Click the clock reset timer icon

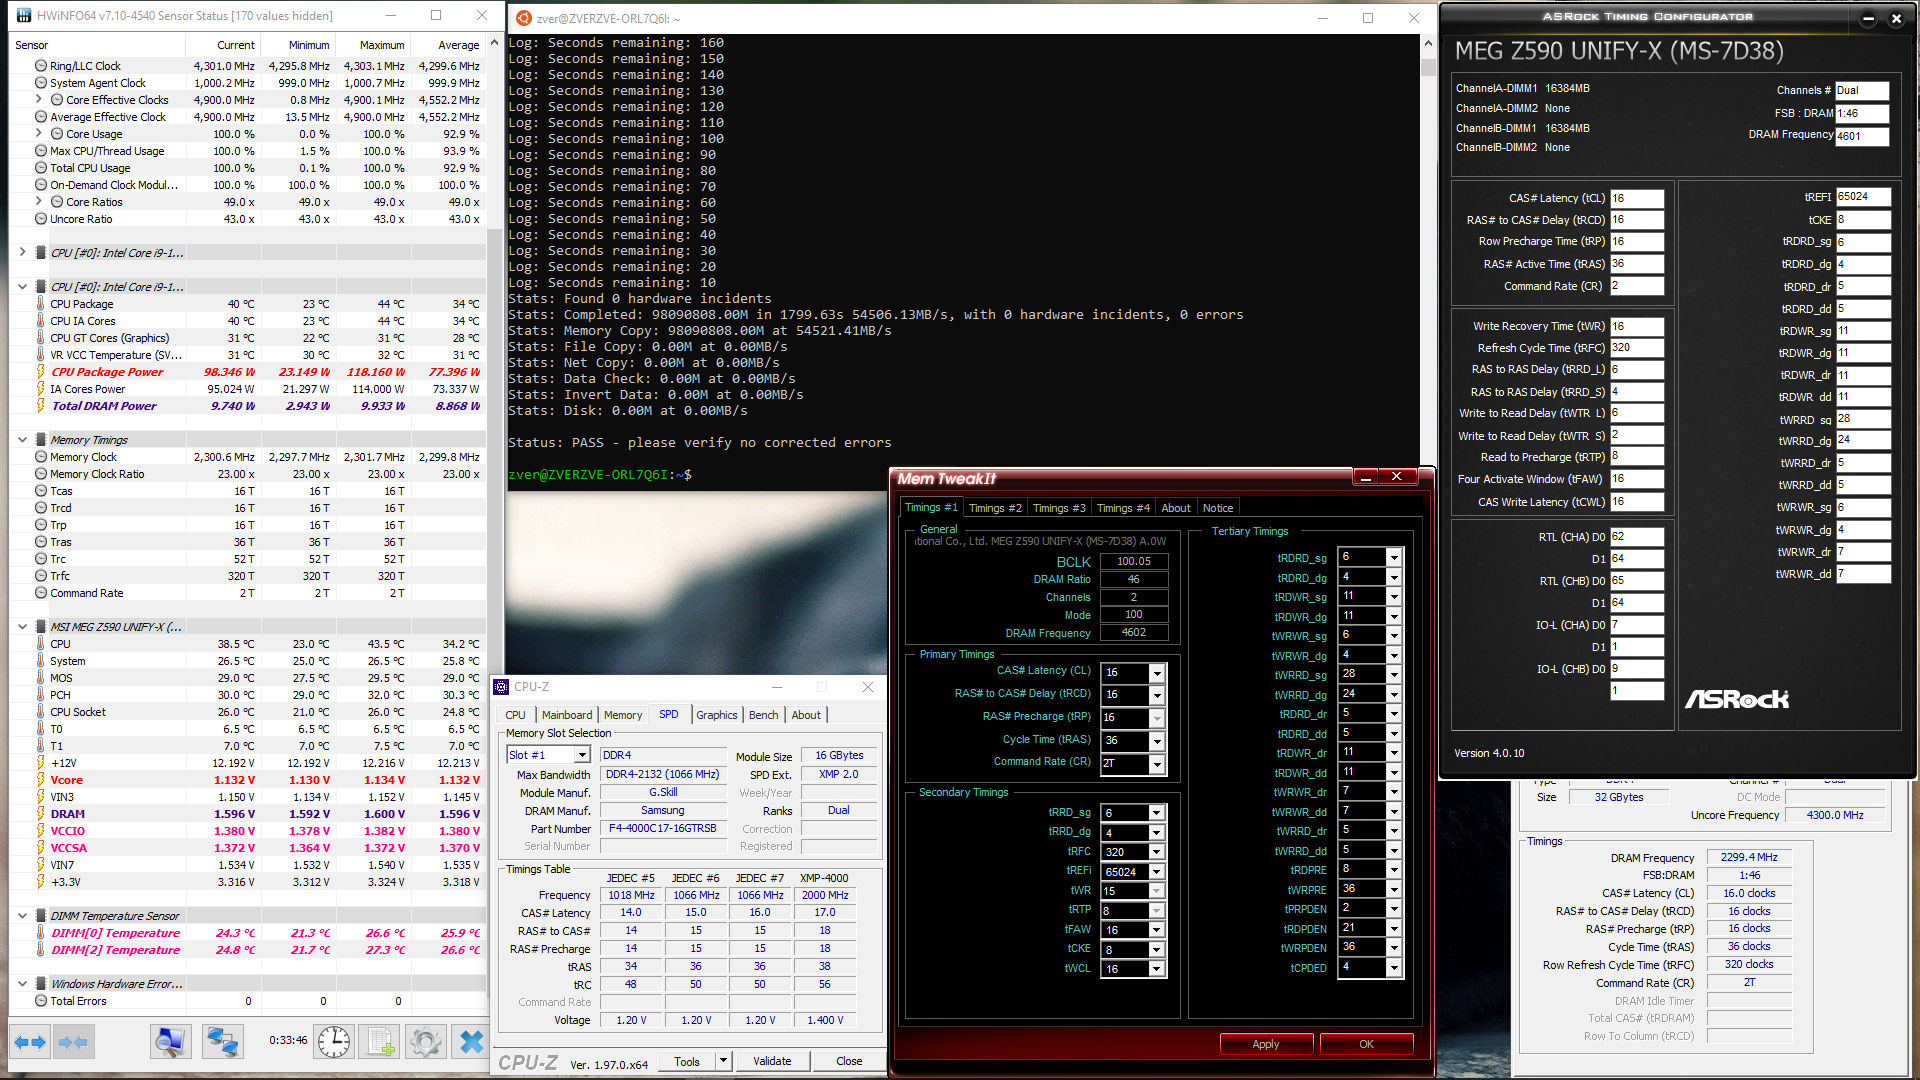click(333, 1042)
